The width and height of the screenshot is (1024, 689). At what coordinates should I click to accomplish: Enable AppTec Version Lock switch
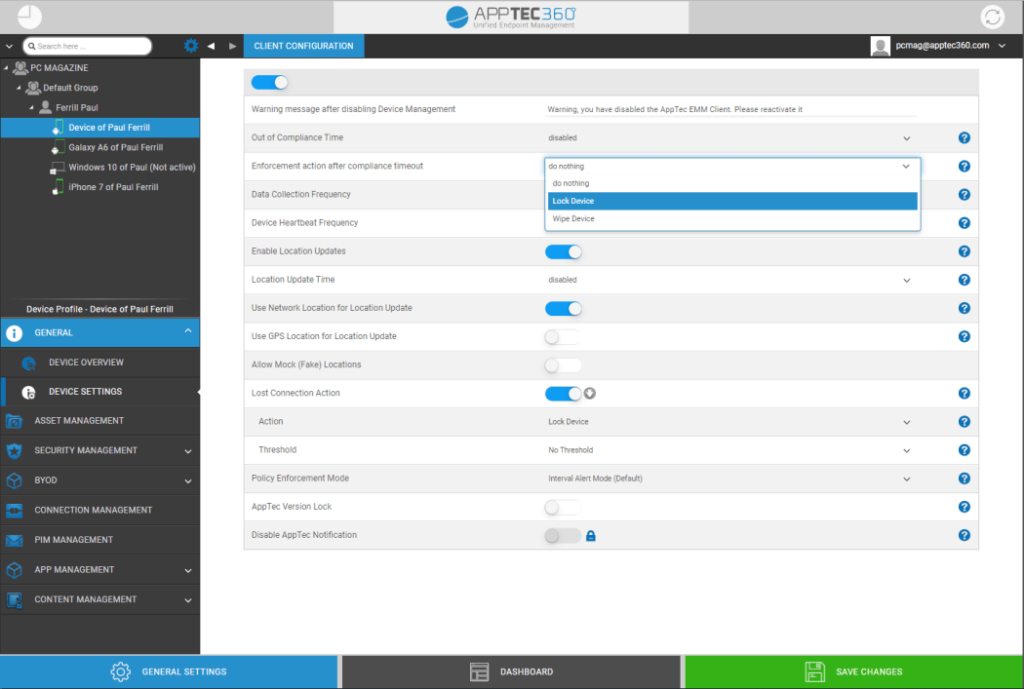pyautogui.click(x=563, y=507)
